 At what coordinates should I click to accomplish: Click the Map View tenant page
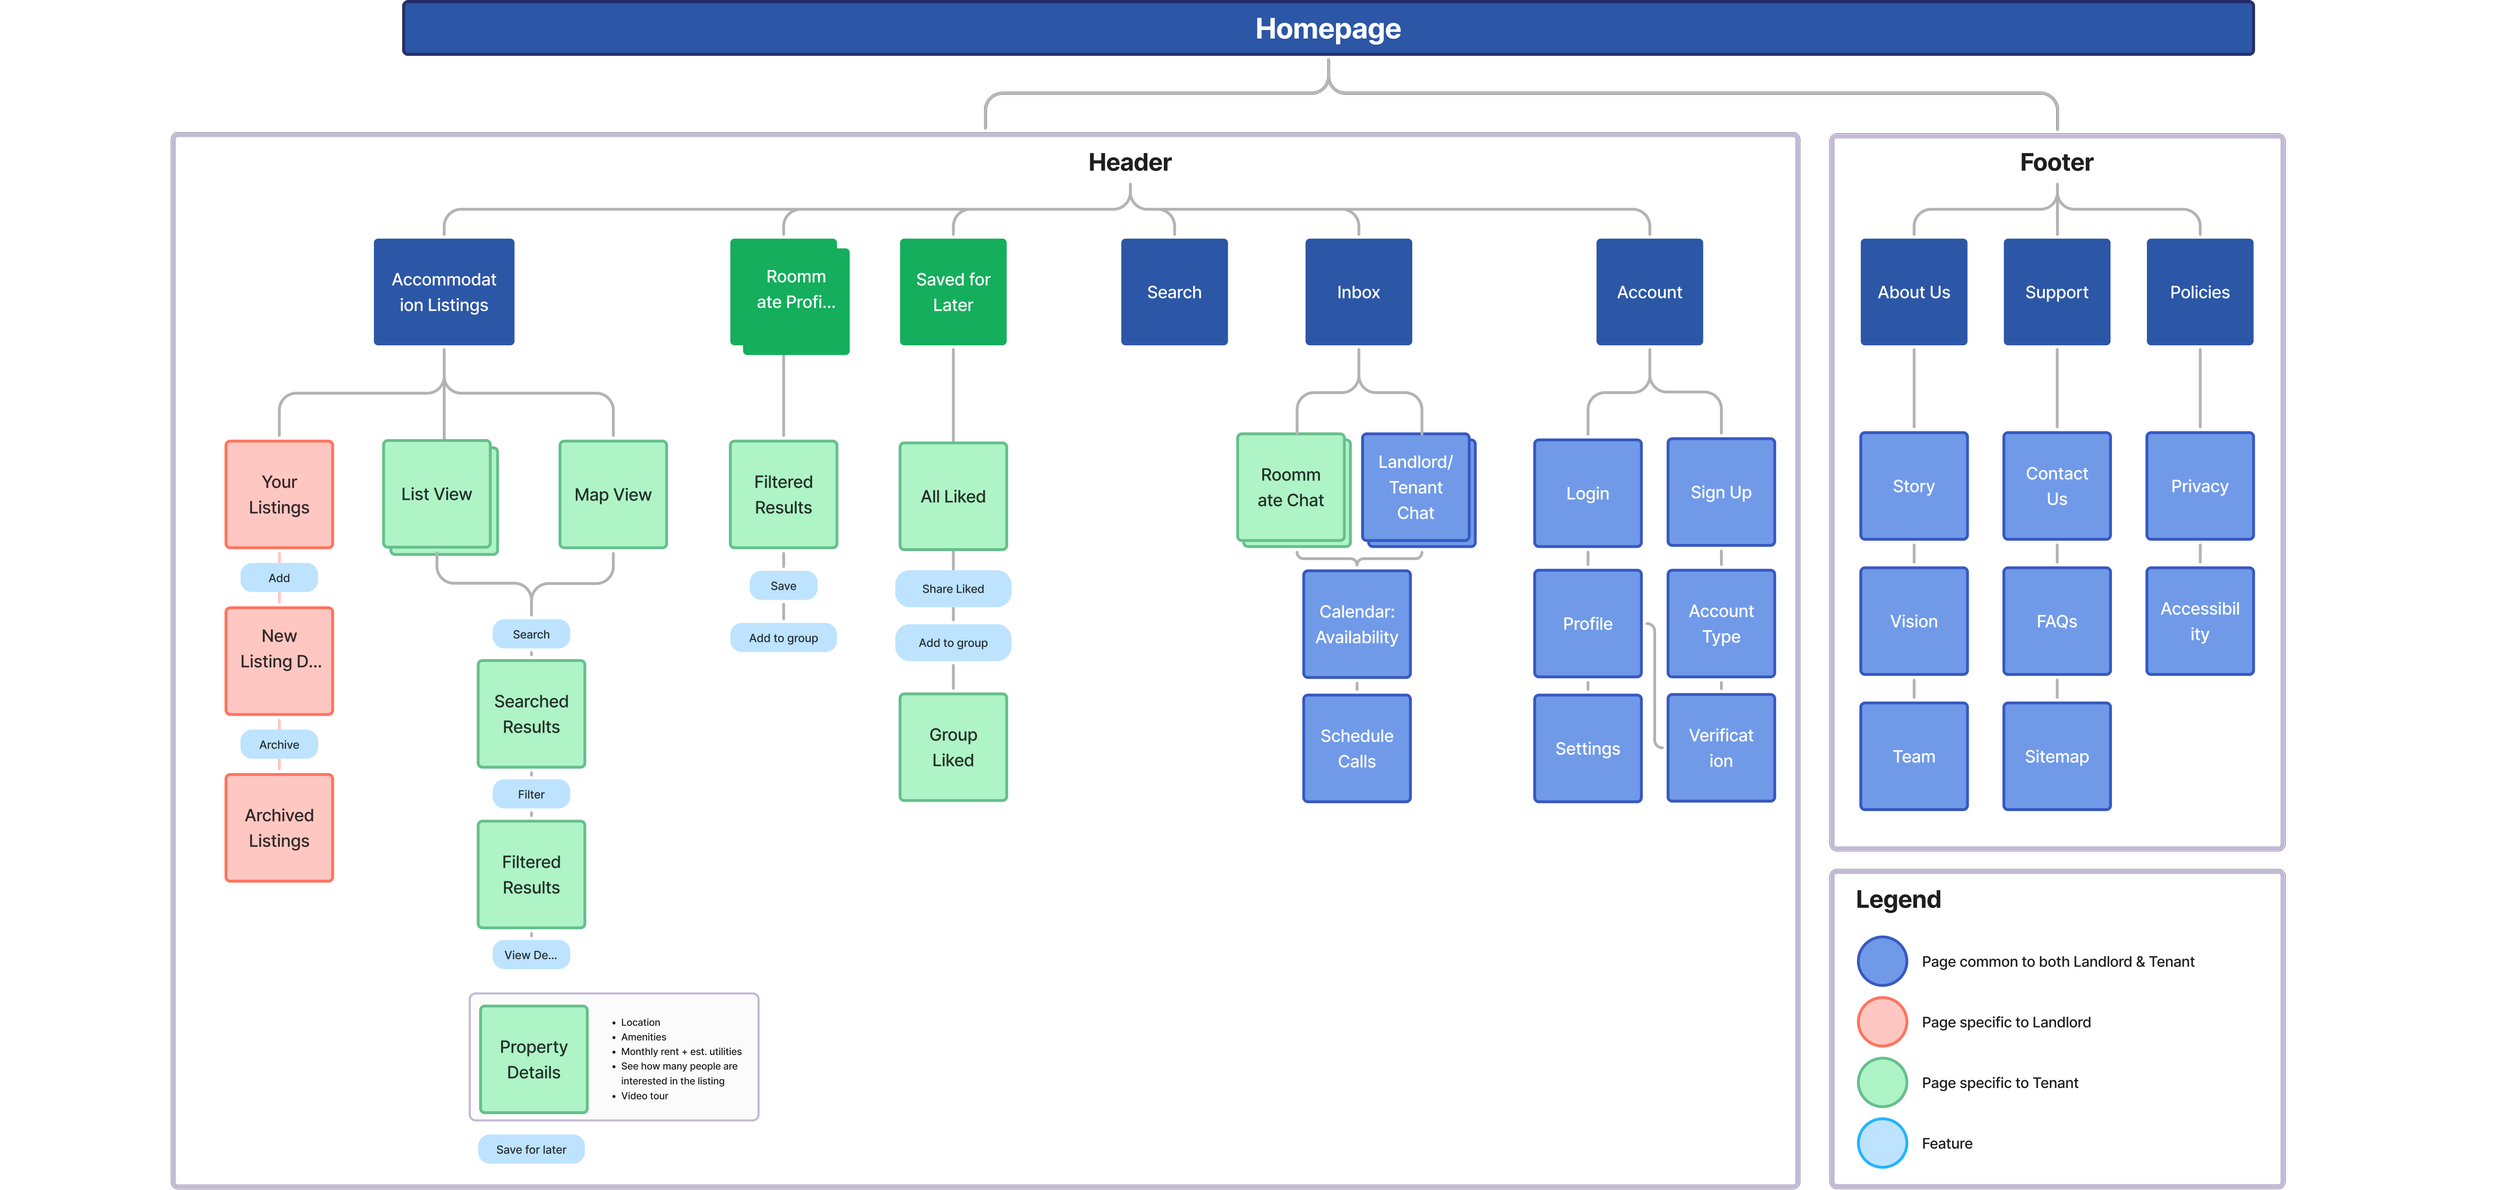[612, 494]
